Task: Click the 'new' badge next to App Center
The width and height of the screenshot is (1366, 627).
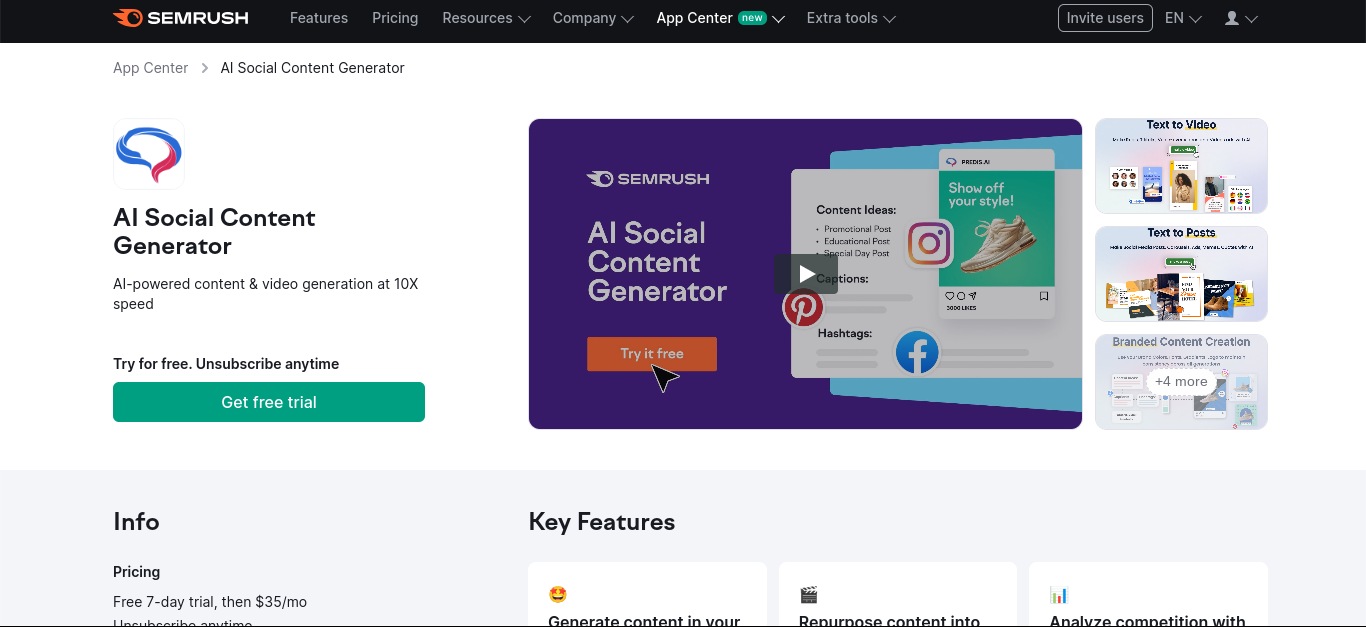Action: click(x=752, y=18)
